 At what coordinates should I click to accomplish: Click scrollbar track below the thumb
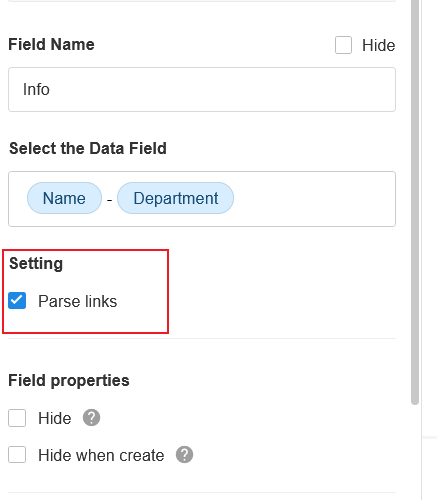tap(415, 453)
